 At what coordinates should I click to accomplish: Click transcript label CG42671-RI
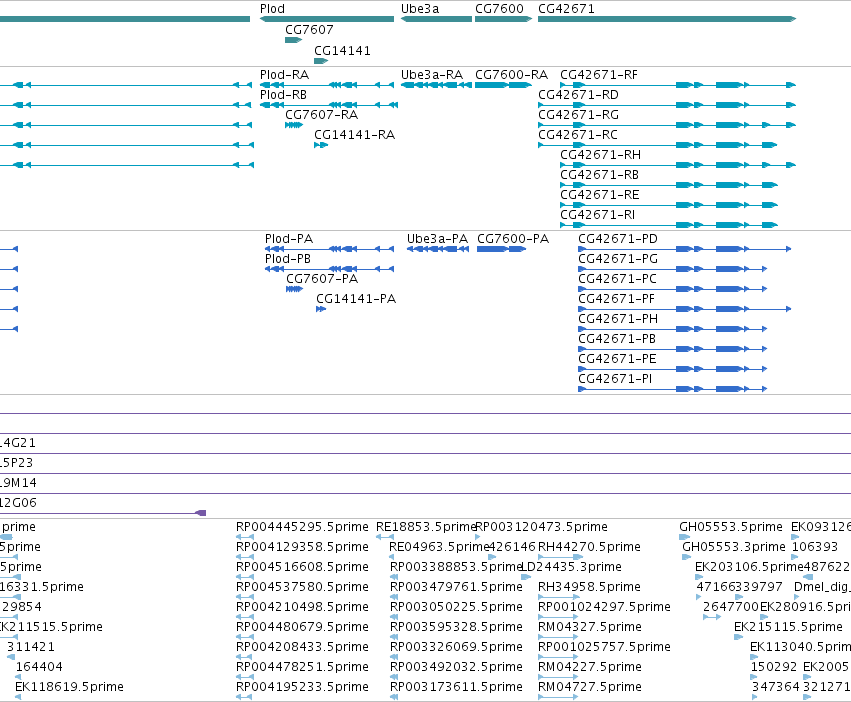(x=597, y=214)
